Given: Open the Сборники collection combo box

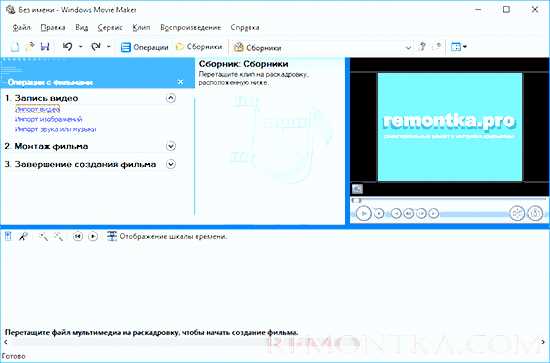Looking at the screenshot, I should (322, 47).
